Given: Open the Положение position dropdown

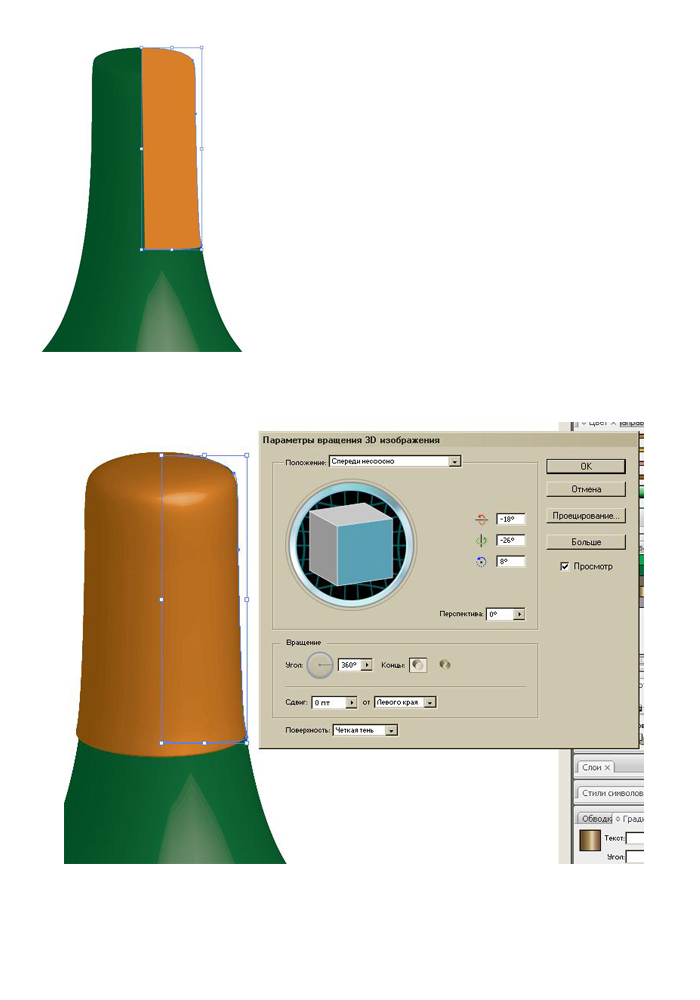Looking at the screenshot, I should (x=395, y=461).
